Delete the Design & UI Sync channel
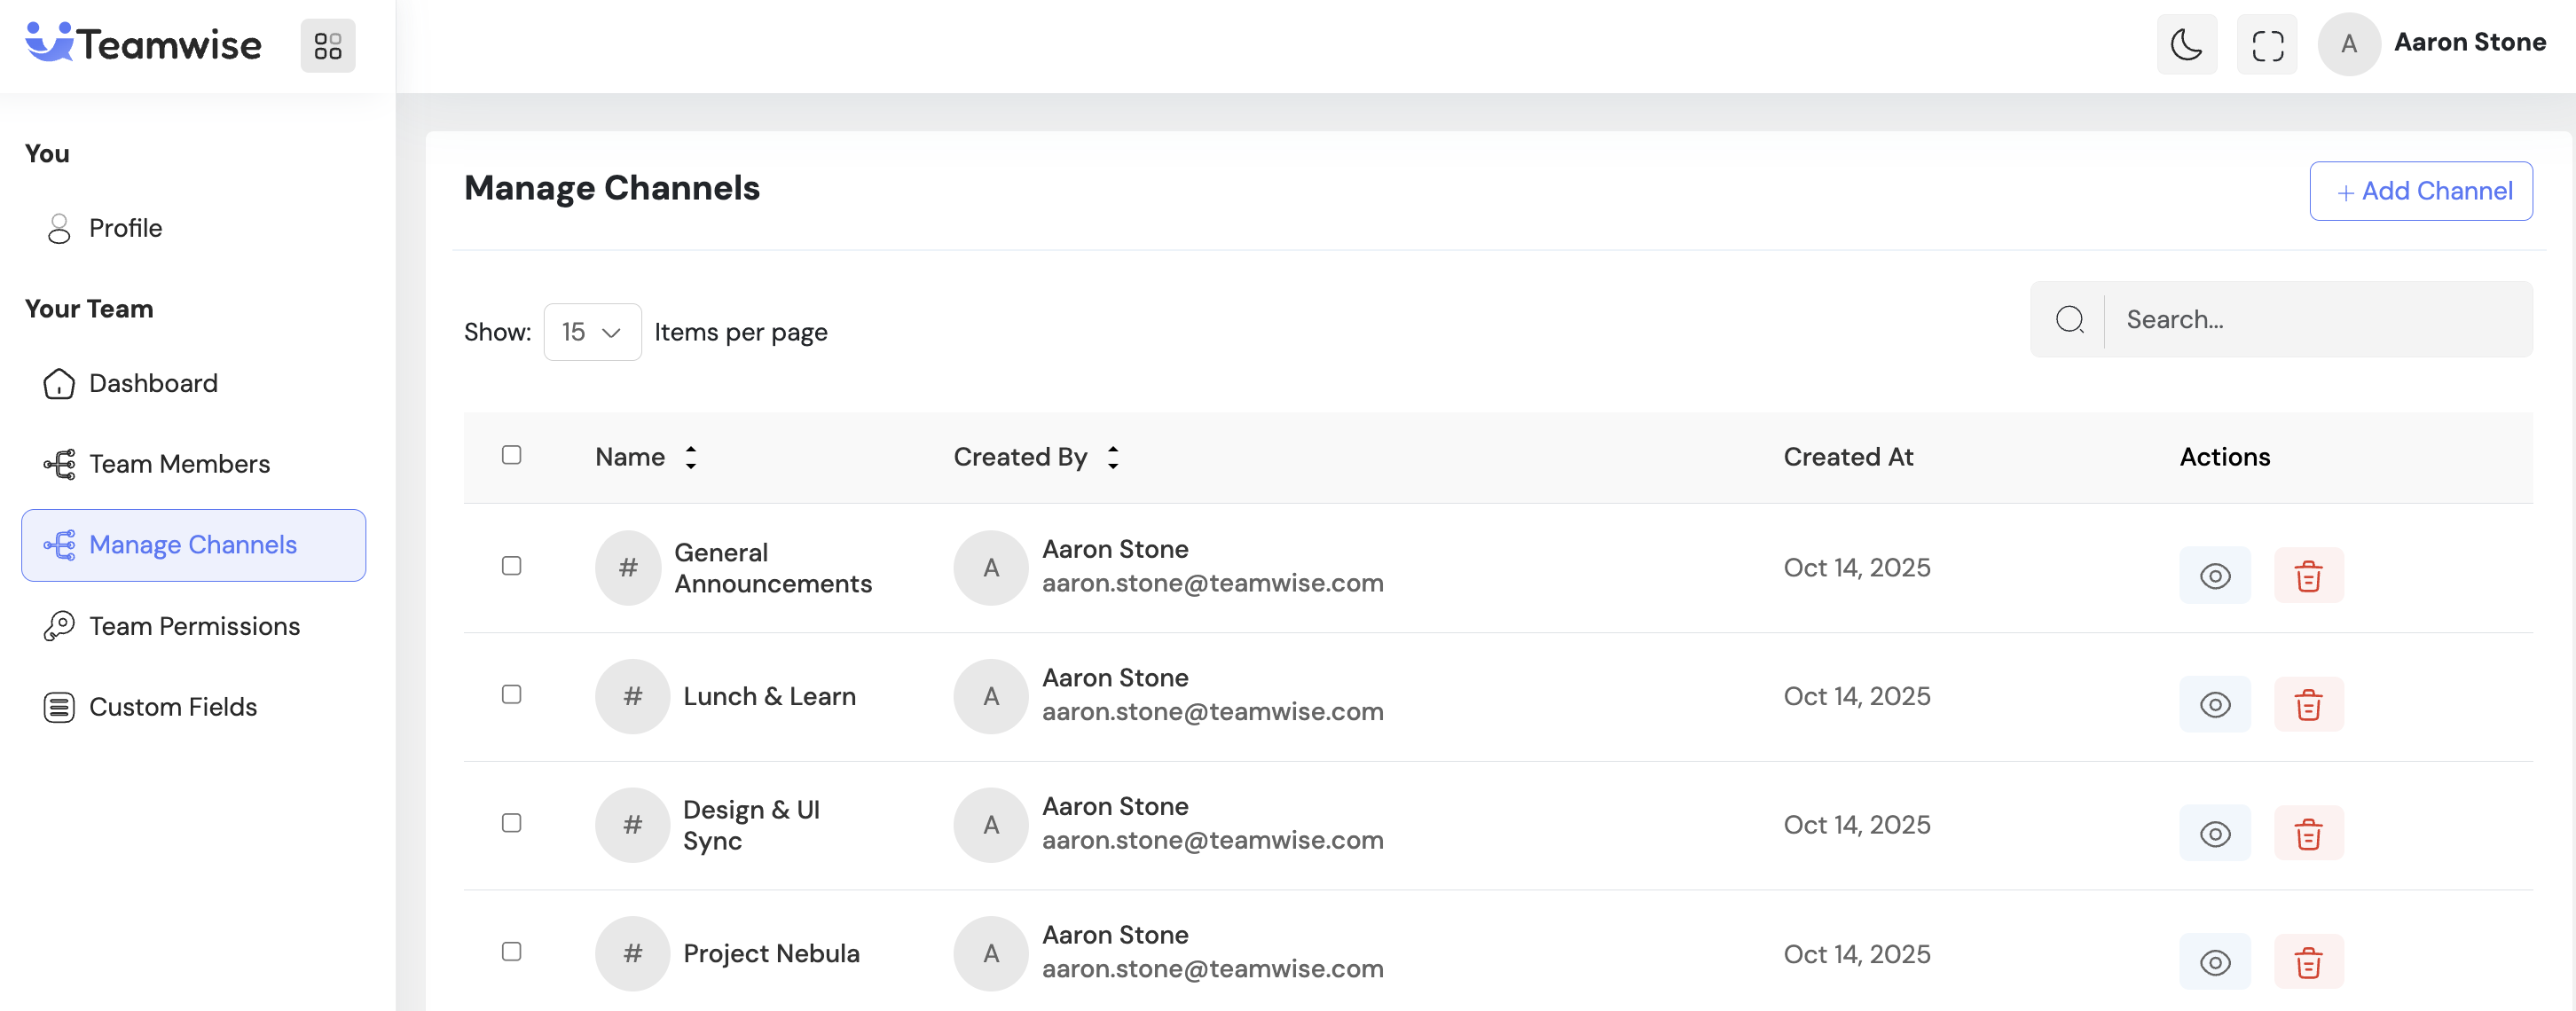This screenshot has width=2576, height=1011. (x=2308, y=834)
